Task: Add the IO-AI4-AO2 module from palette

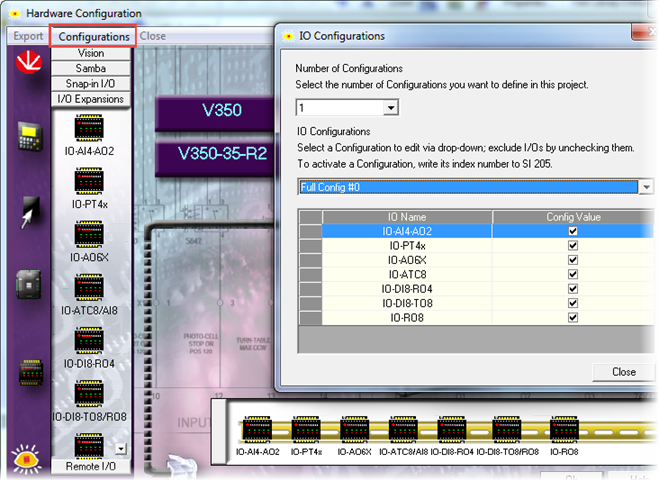Action: 89,127
